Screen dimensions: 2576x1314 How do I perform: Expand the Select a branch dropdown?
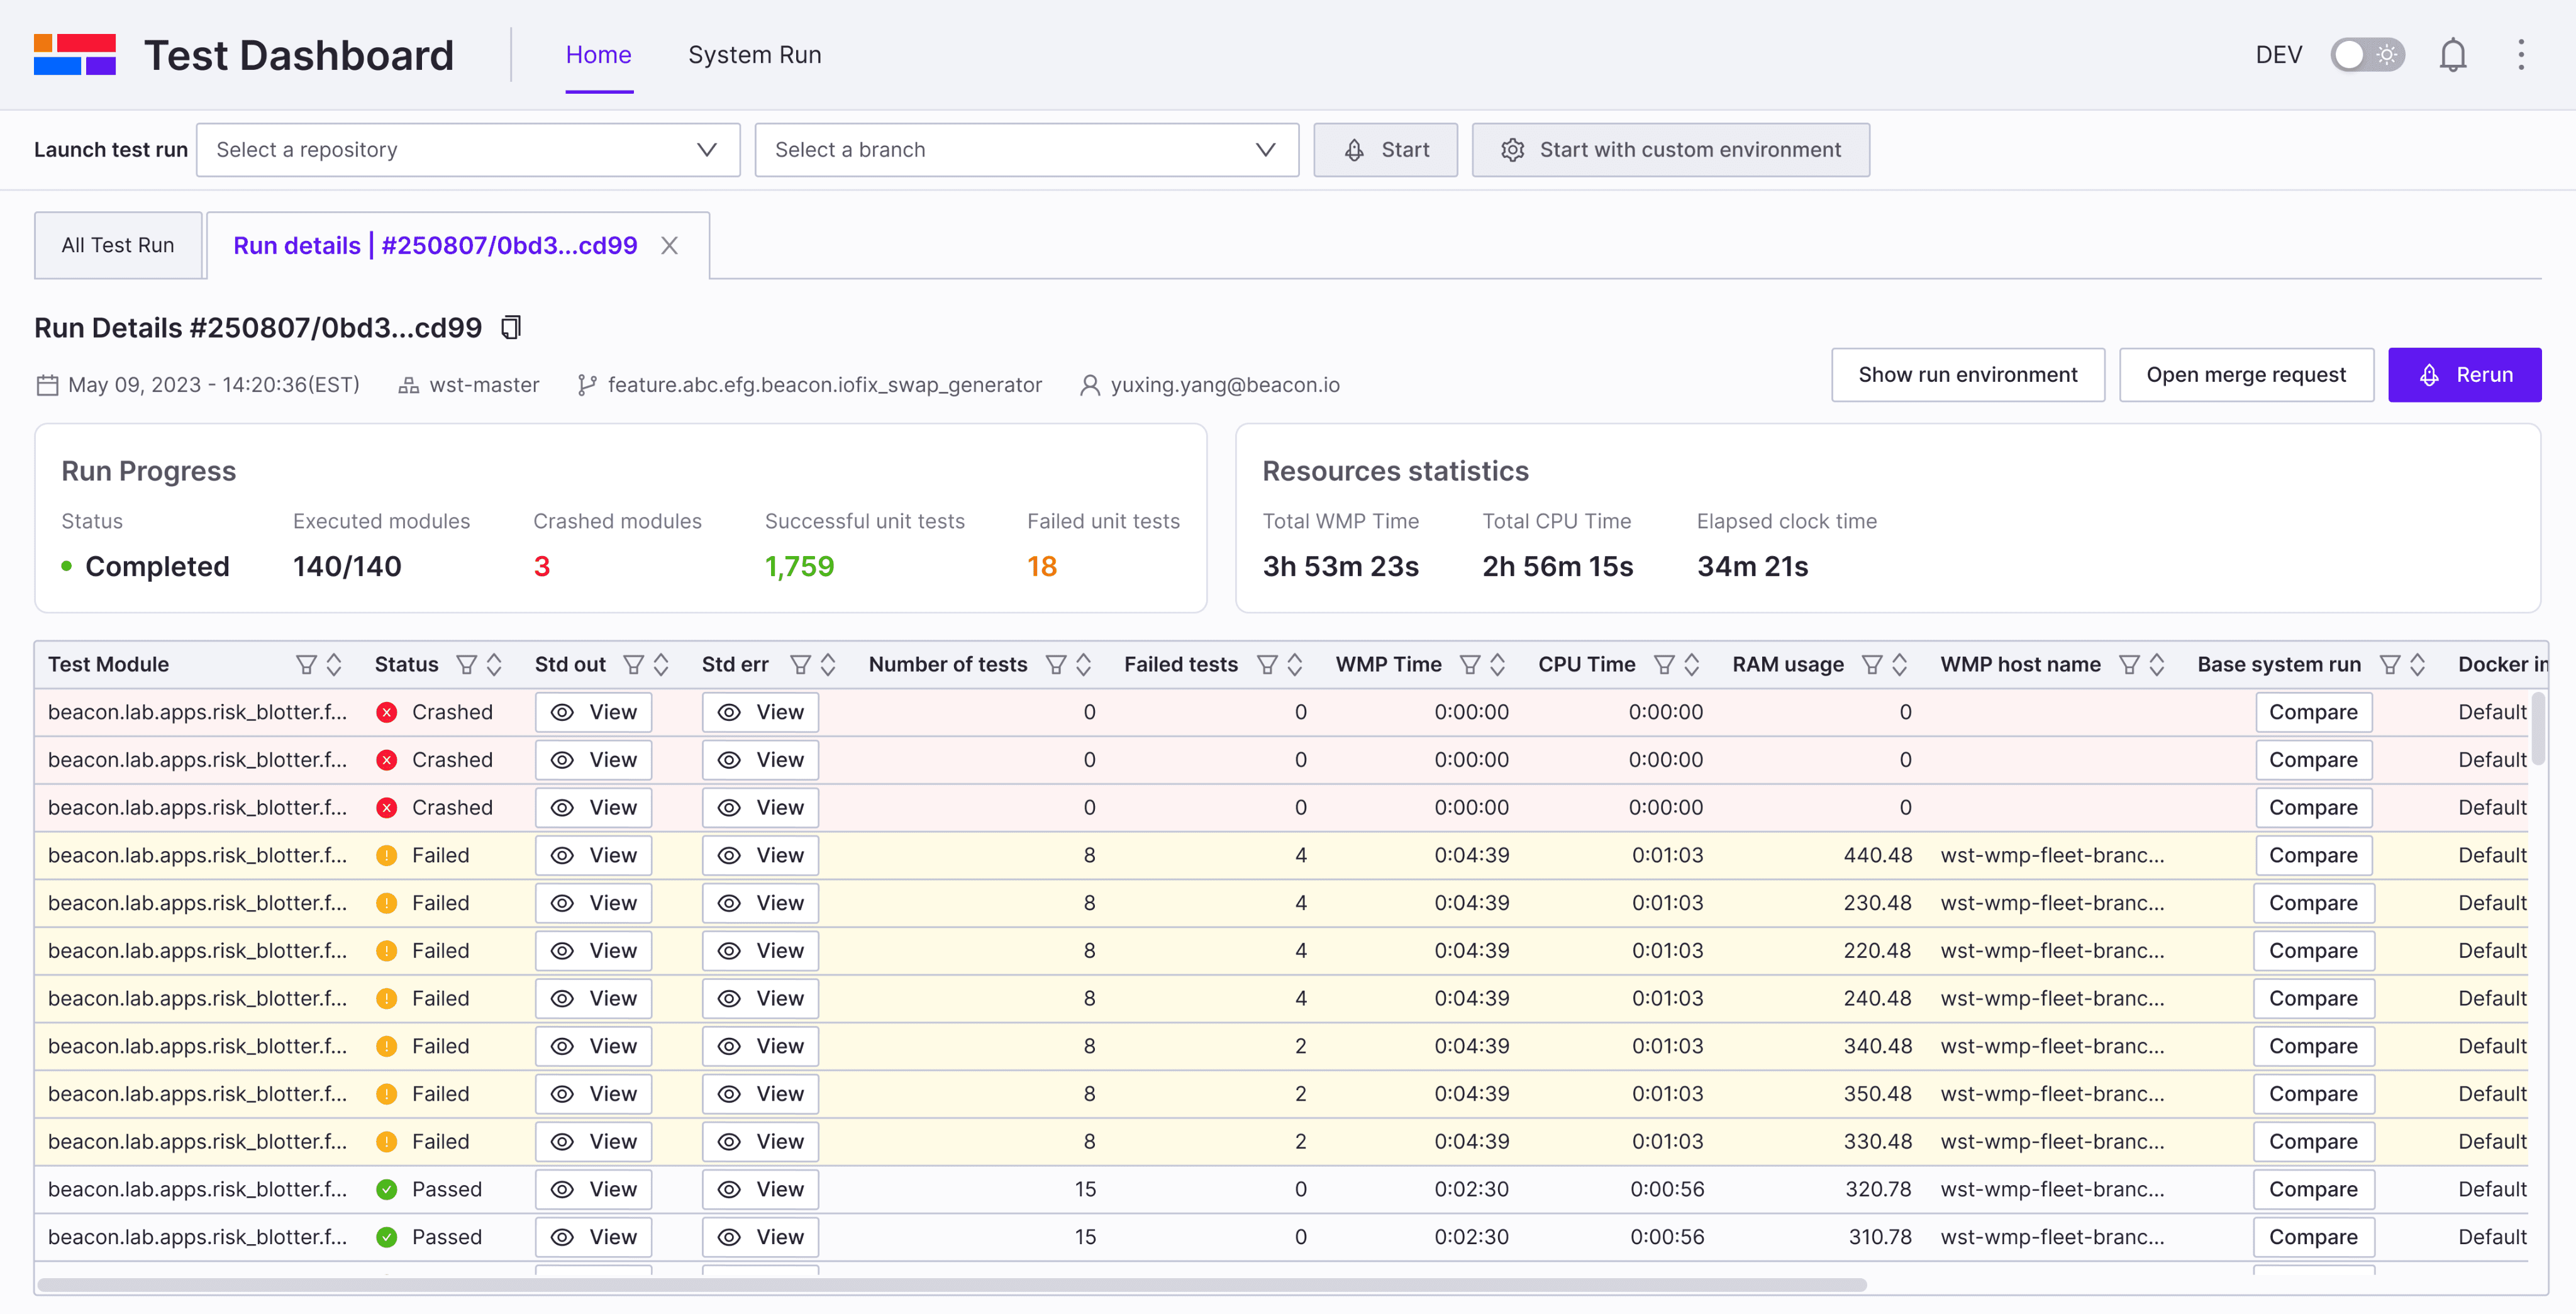tap(1026, 150)
